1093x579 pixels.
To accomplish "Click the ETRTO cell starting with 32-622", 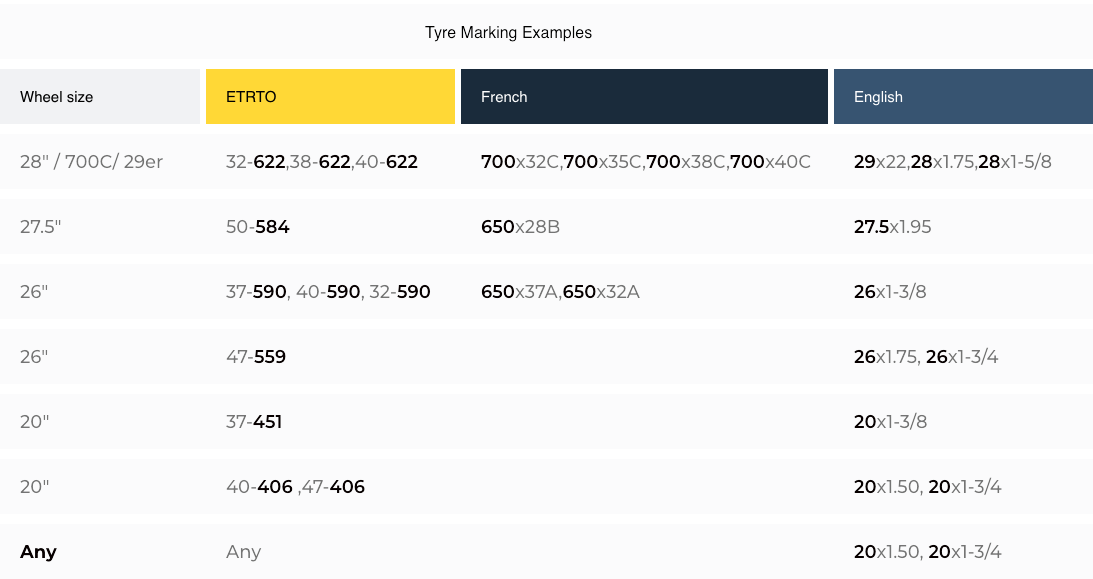I will click(x=321, y=162).
